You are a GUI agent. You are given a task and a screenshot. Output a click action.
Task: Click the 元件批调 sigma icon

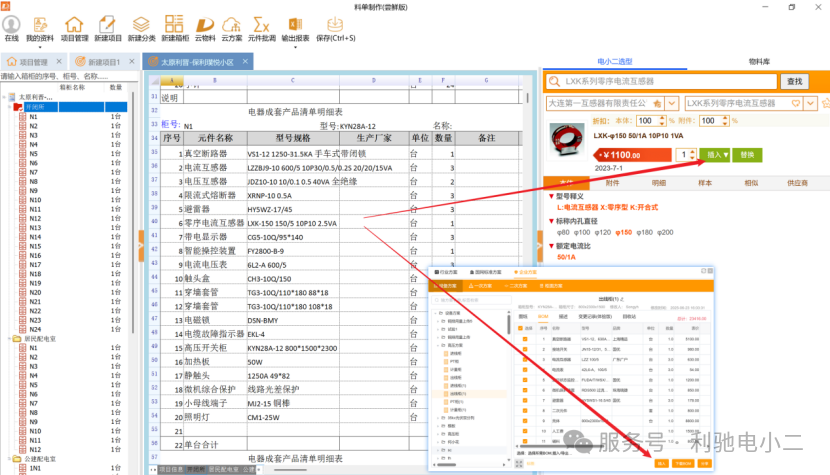click(261, 29)
